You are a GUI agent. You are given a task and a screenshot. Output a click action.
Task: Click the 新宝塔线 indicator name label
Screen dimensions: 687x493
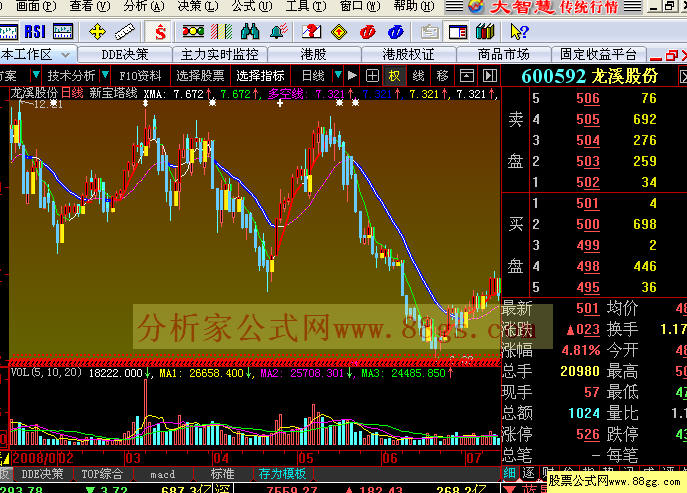pos(113,93)
